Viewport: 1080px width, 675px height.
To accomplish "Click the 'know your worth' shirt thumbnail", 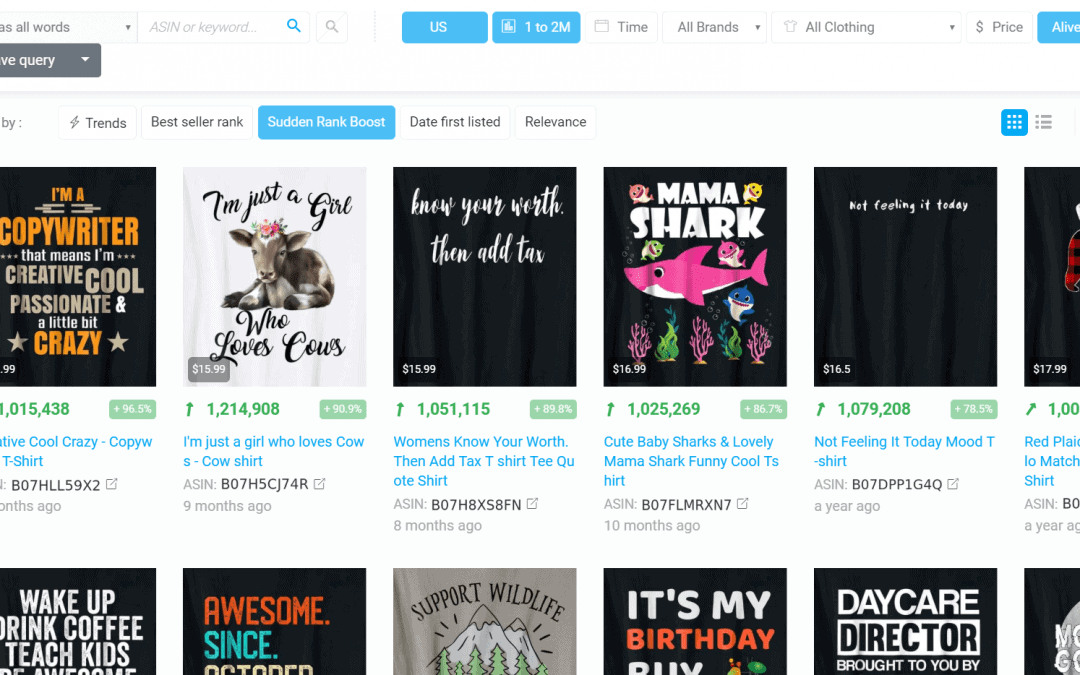I will click(485, 276).
